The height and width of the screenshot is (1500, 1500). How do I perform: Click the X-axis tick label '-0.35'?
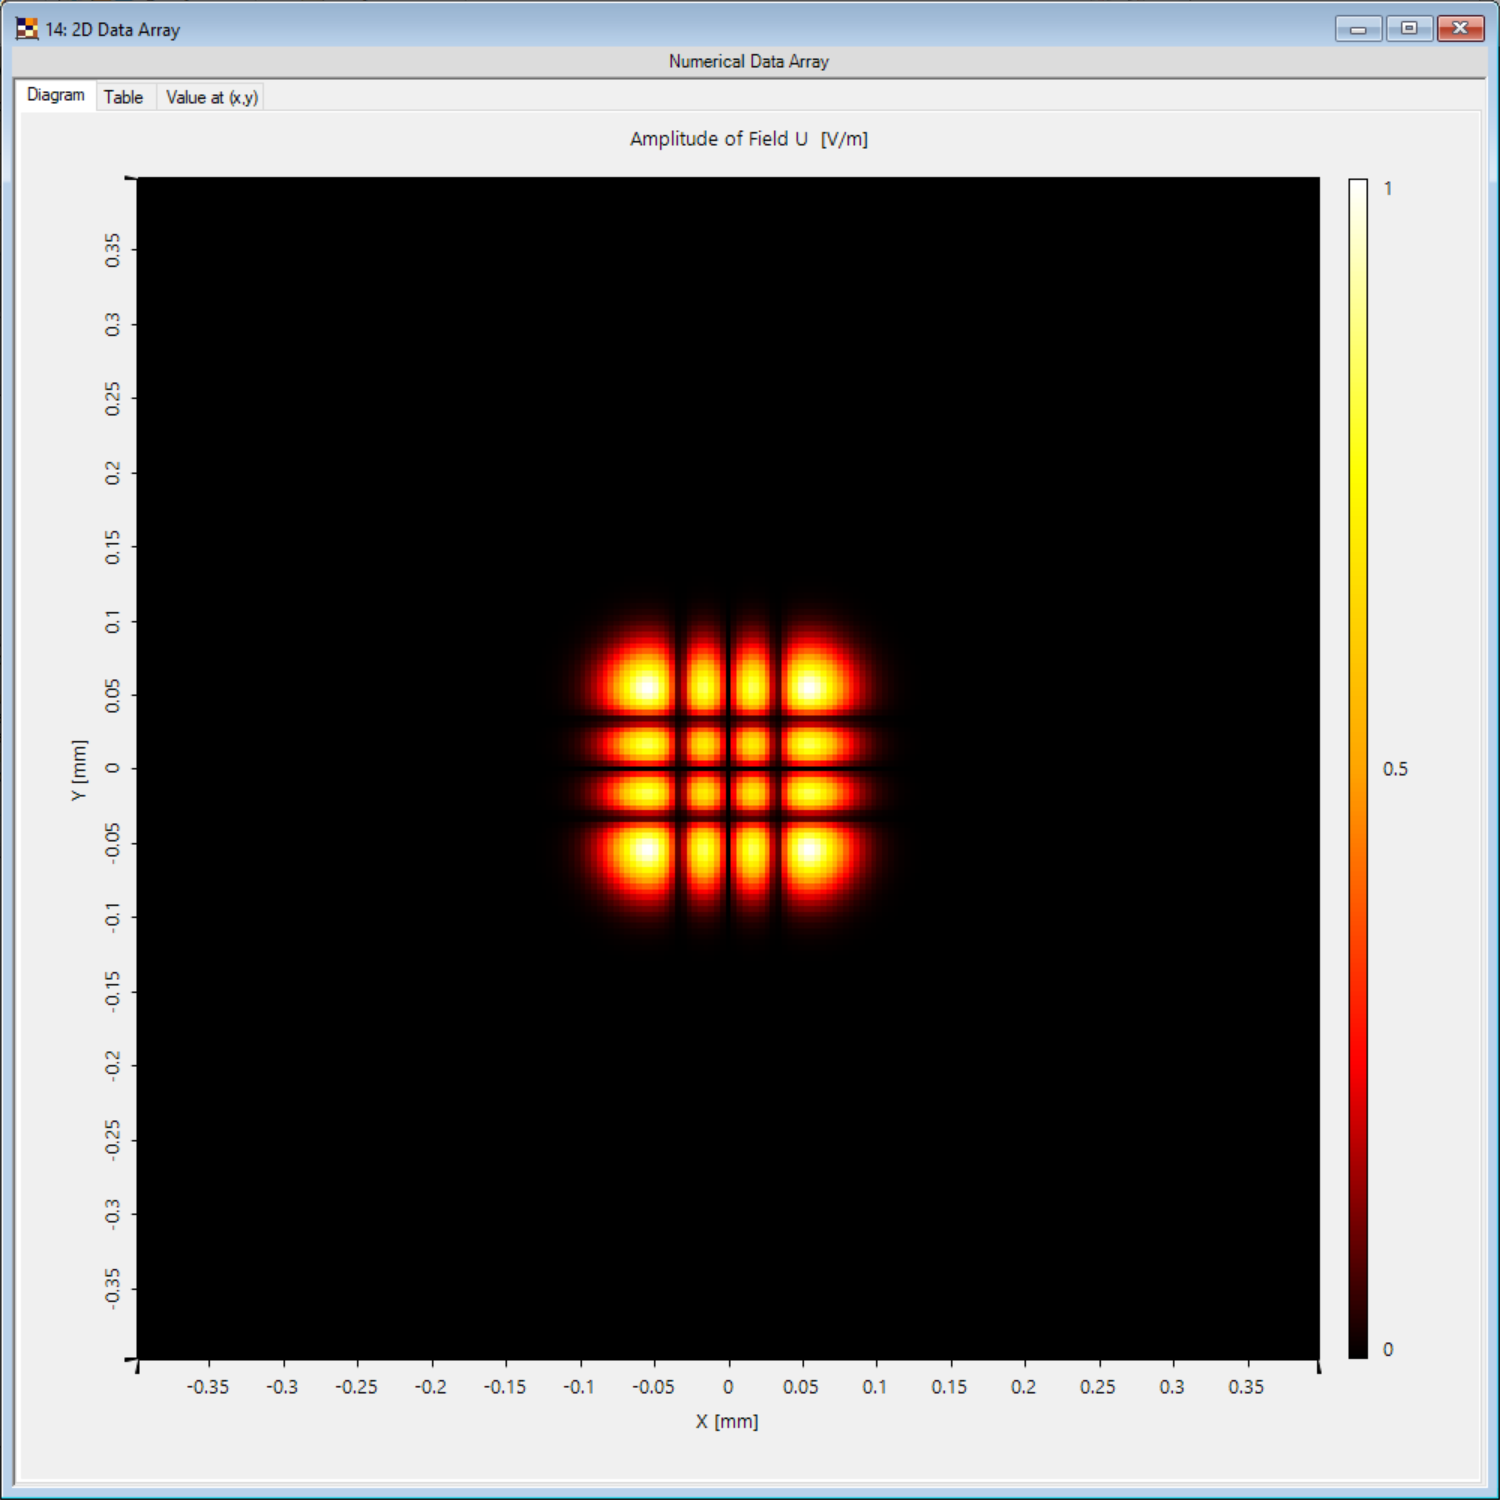(x=208, y=1387)
